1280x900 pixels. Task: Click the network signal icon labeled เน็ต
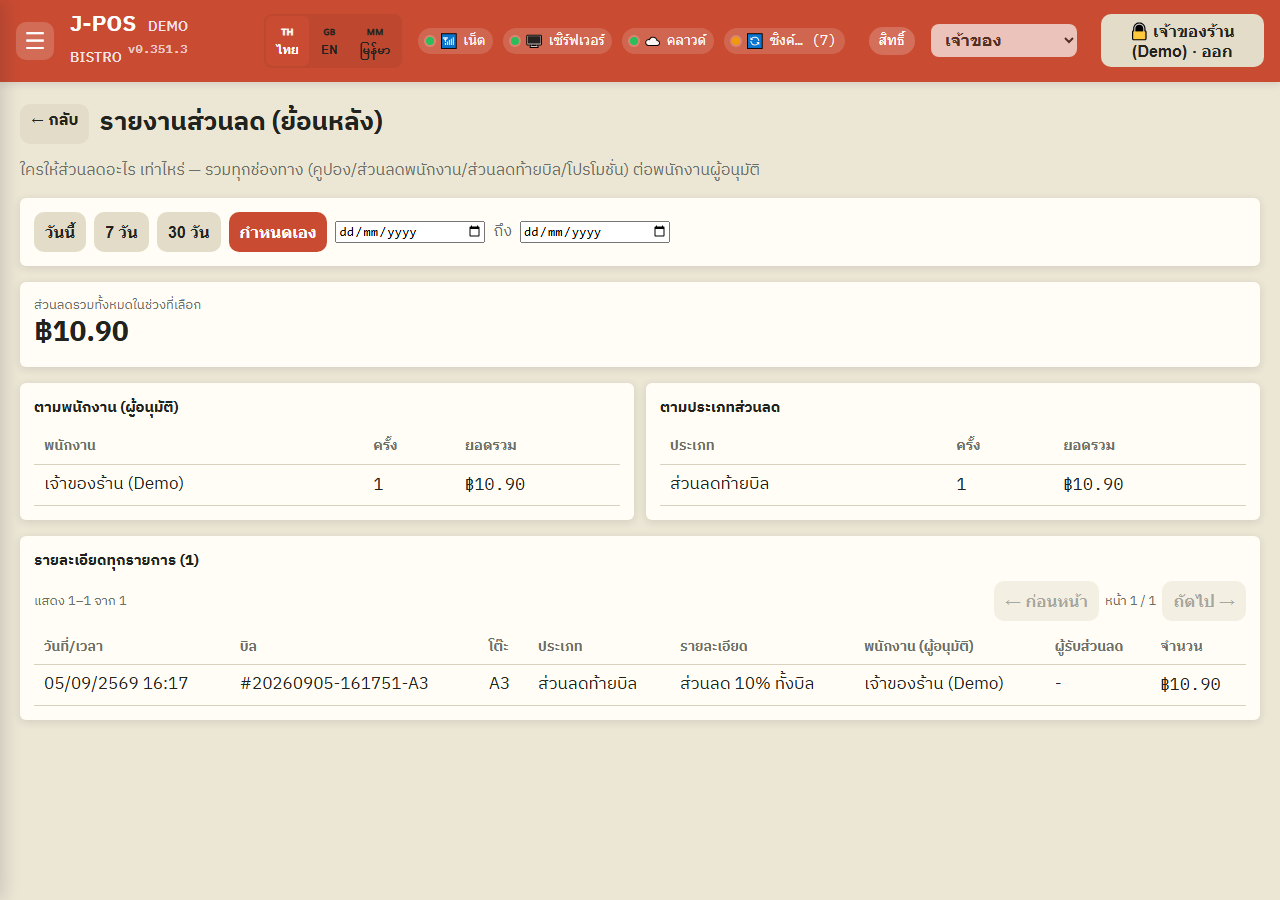[x=449, y=41]
